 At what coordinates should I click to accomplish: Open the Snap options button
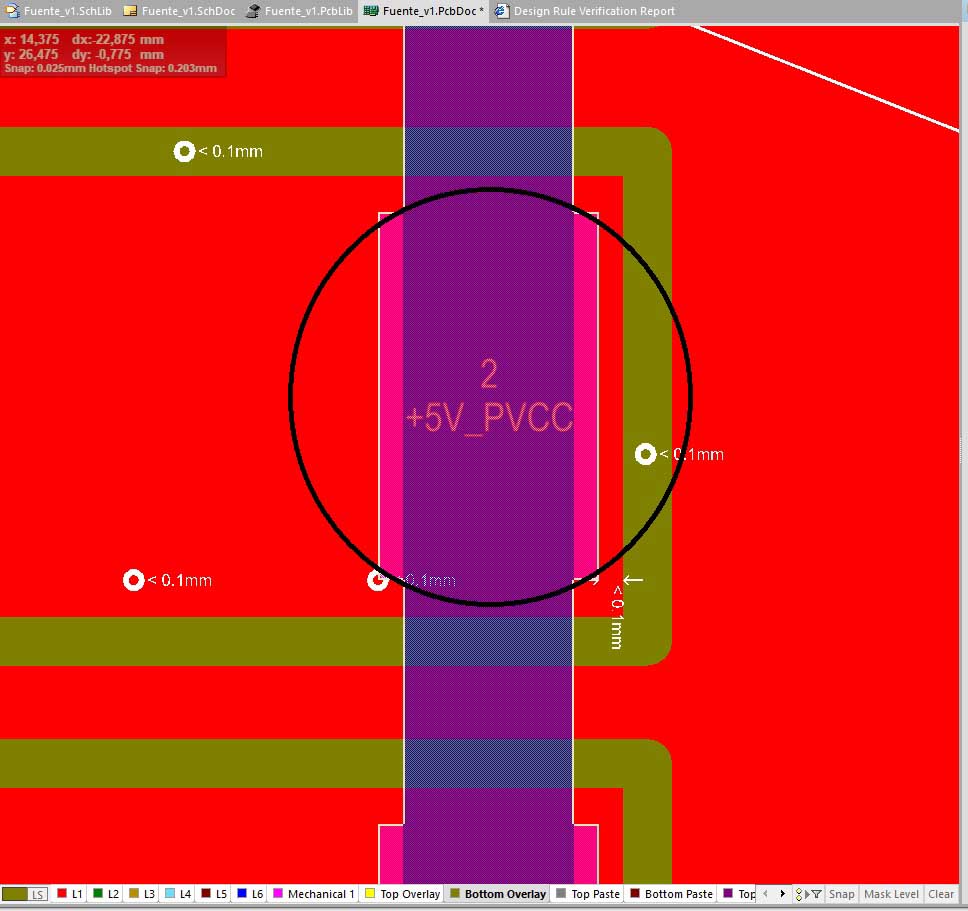pos(842,894)
